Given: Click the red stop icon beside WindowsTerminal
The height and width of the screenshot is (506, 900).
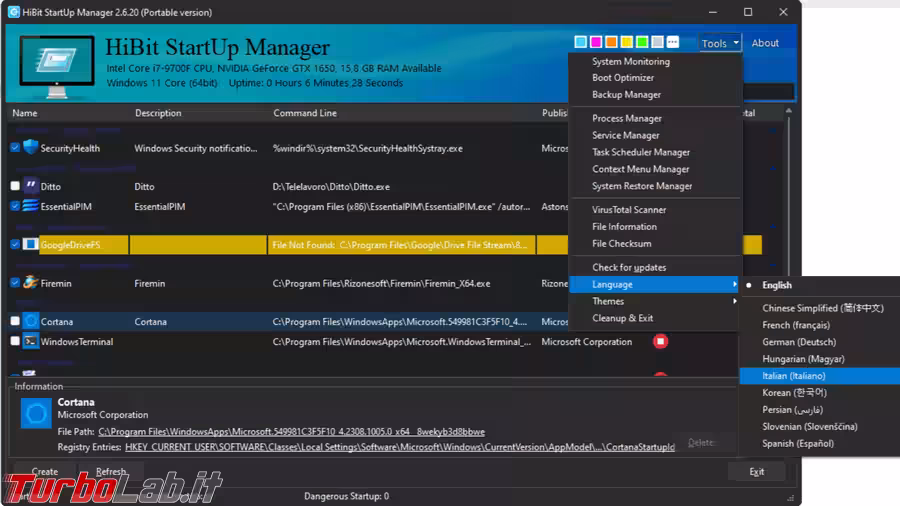Looking at the screenshot, I should [x=660, y=342].
